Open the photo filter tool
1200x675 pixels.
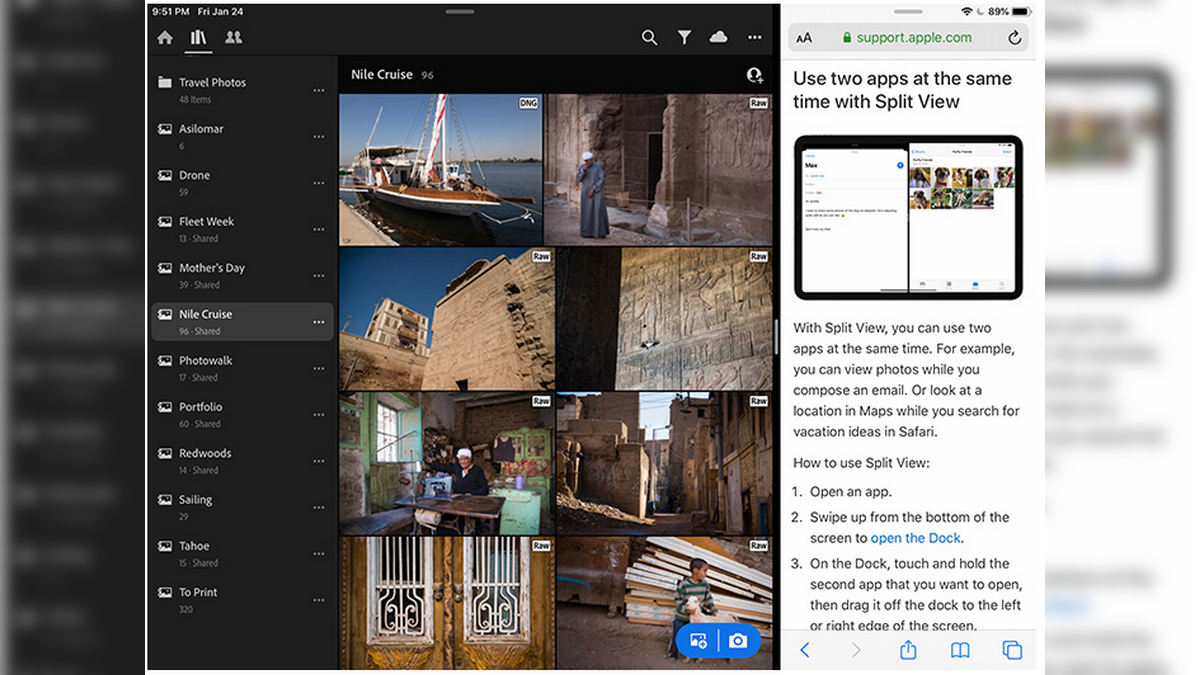point(684,37)
